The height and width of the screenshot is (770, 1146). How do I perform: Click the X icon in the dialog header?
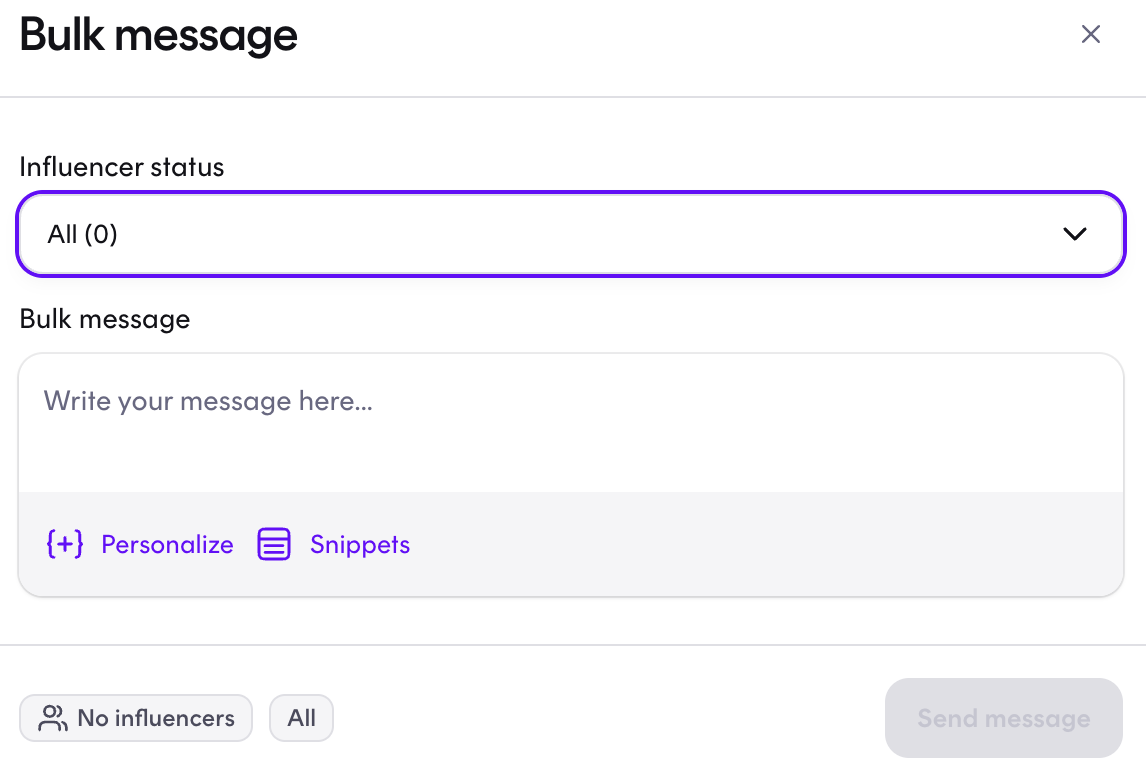click(1090, 34)
